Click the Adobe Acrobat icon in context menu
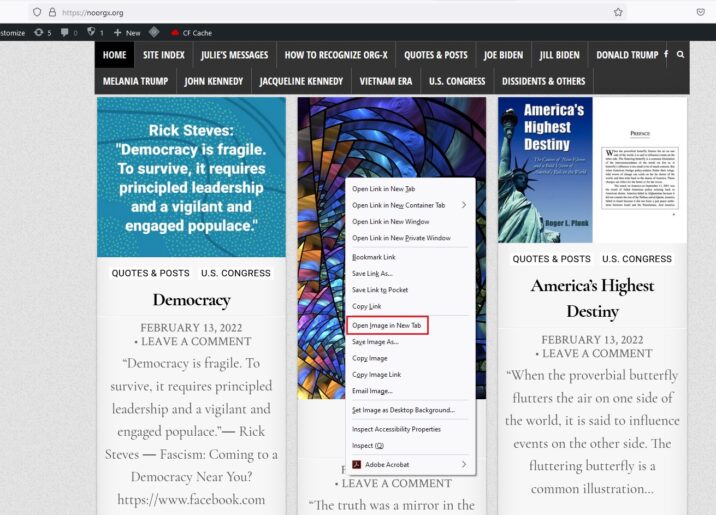This screenshot has width=716, height=515. pyautogui.click(x=356, y=464)
